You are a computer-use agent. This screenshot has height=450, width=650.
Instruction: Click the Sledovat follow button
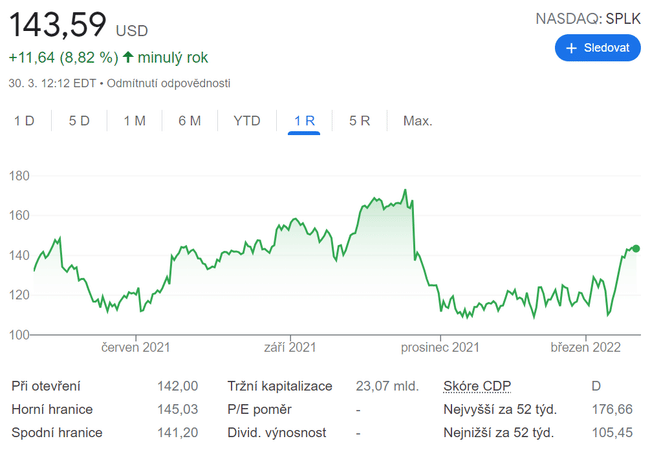(x=597, y=48)
